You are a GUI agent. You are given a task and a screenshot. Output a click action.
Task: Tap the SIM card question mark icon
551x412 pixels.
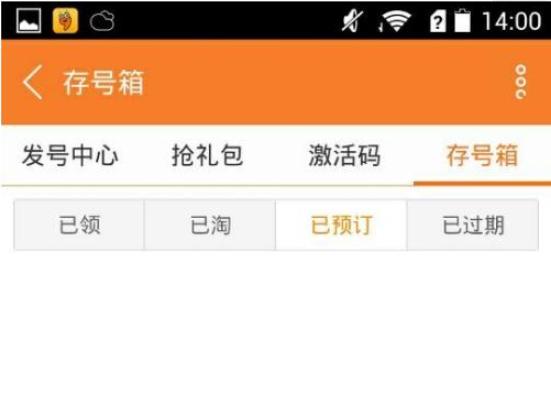point(438,21)
